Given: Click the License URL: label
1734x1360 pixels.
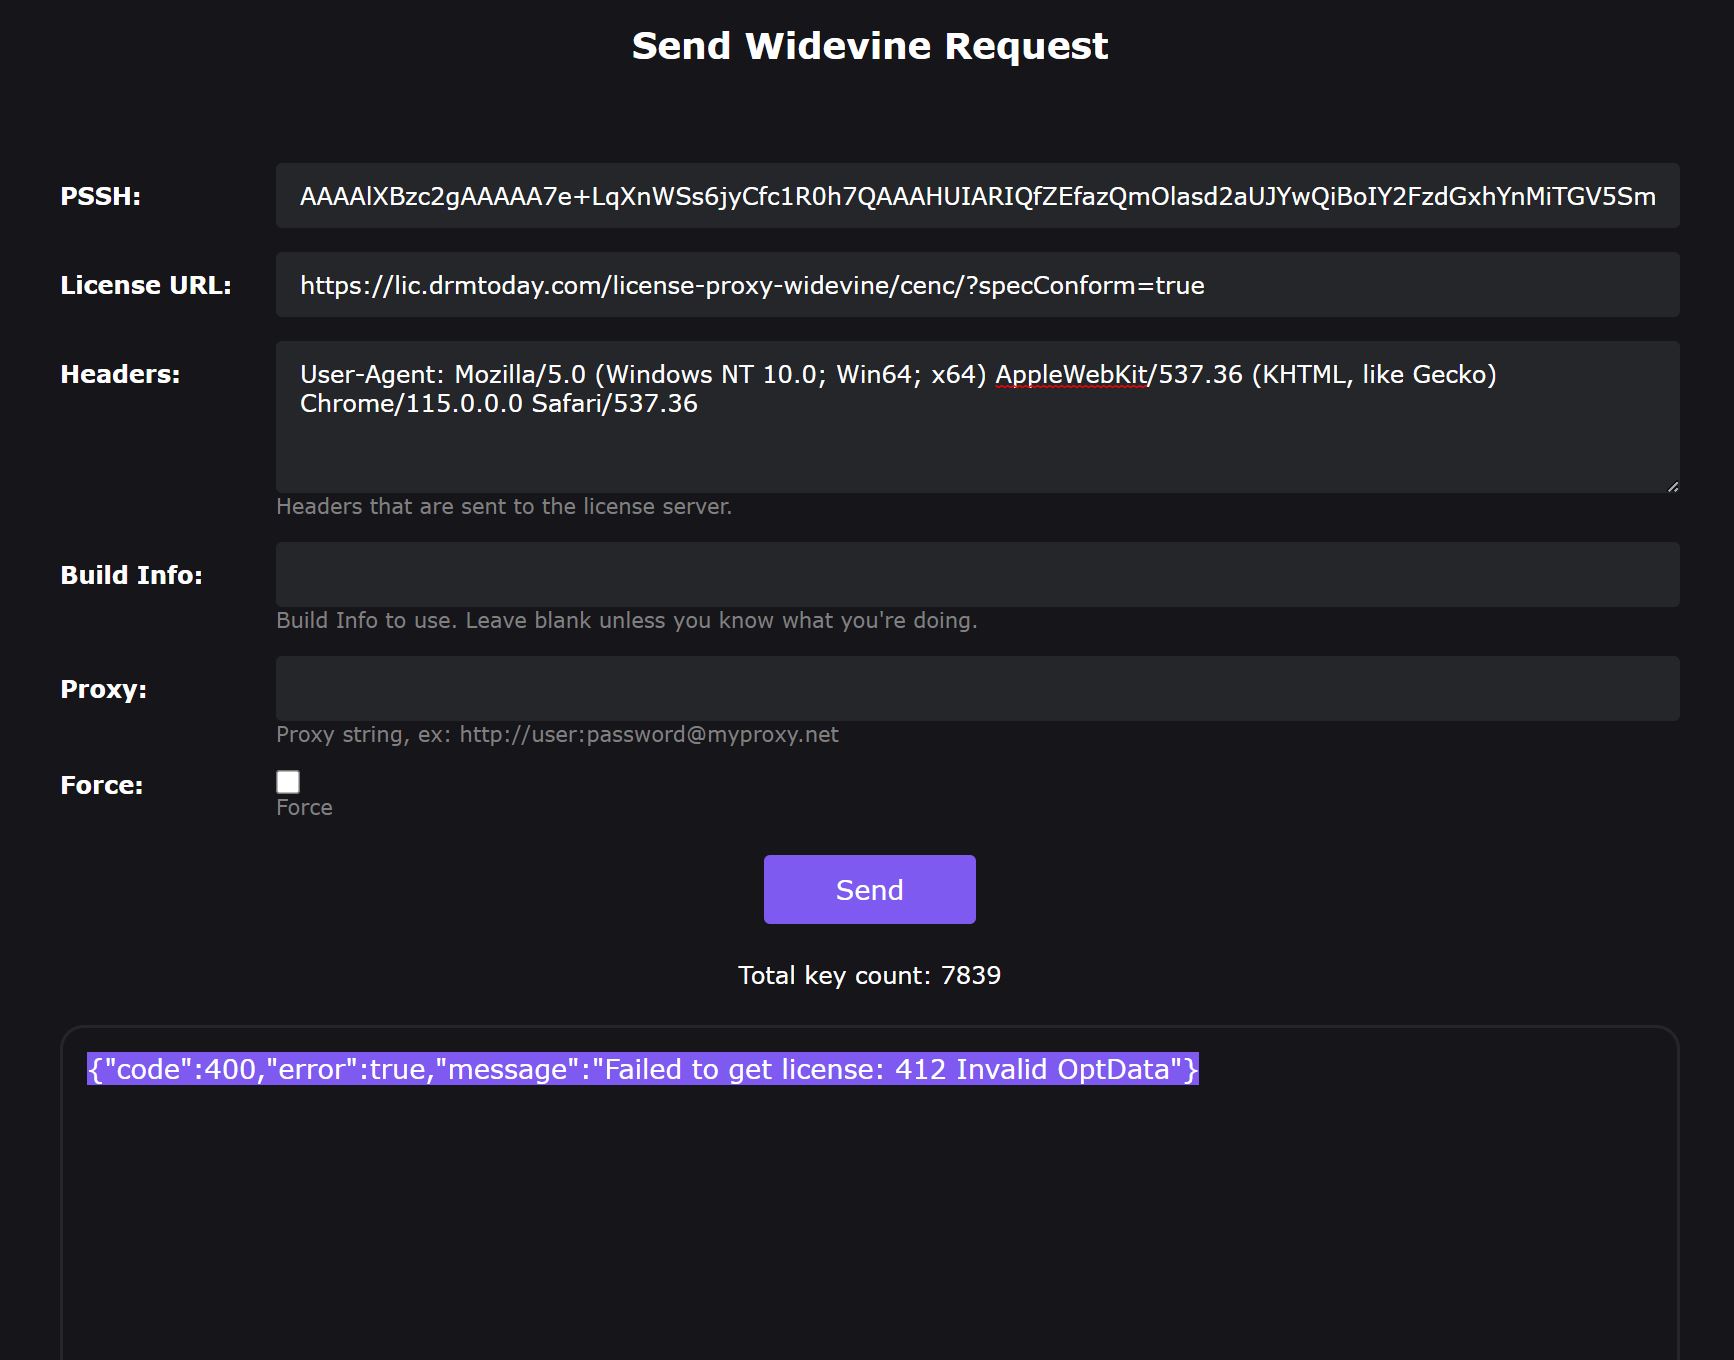Looking at the screenshot, I should (146, 285).
